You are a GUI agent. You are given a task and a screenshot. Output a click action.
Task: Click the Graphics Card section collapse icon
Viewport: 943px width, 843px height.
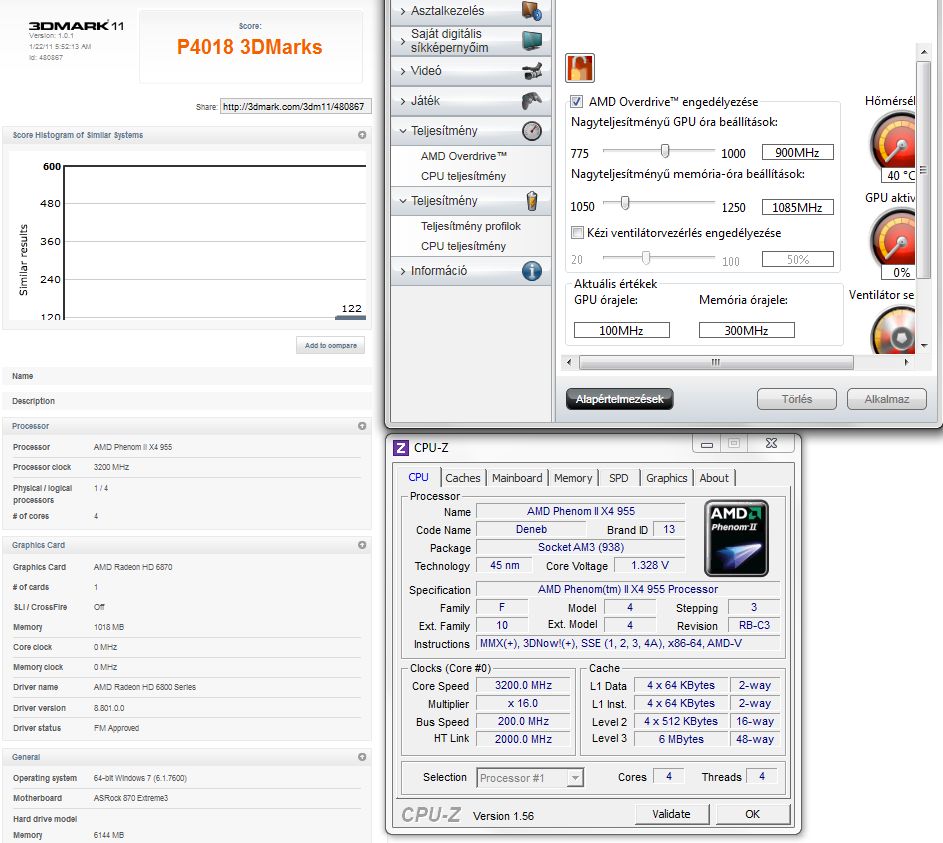tap(362, 545)
